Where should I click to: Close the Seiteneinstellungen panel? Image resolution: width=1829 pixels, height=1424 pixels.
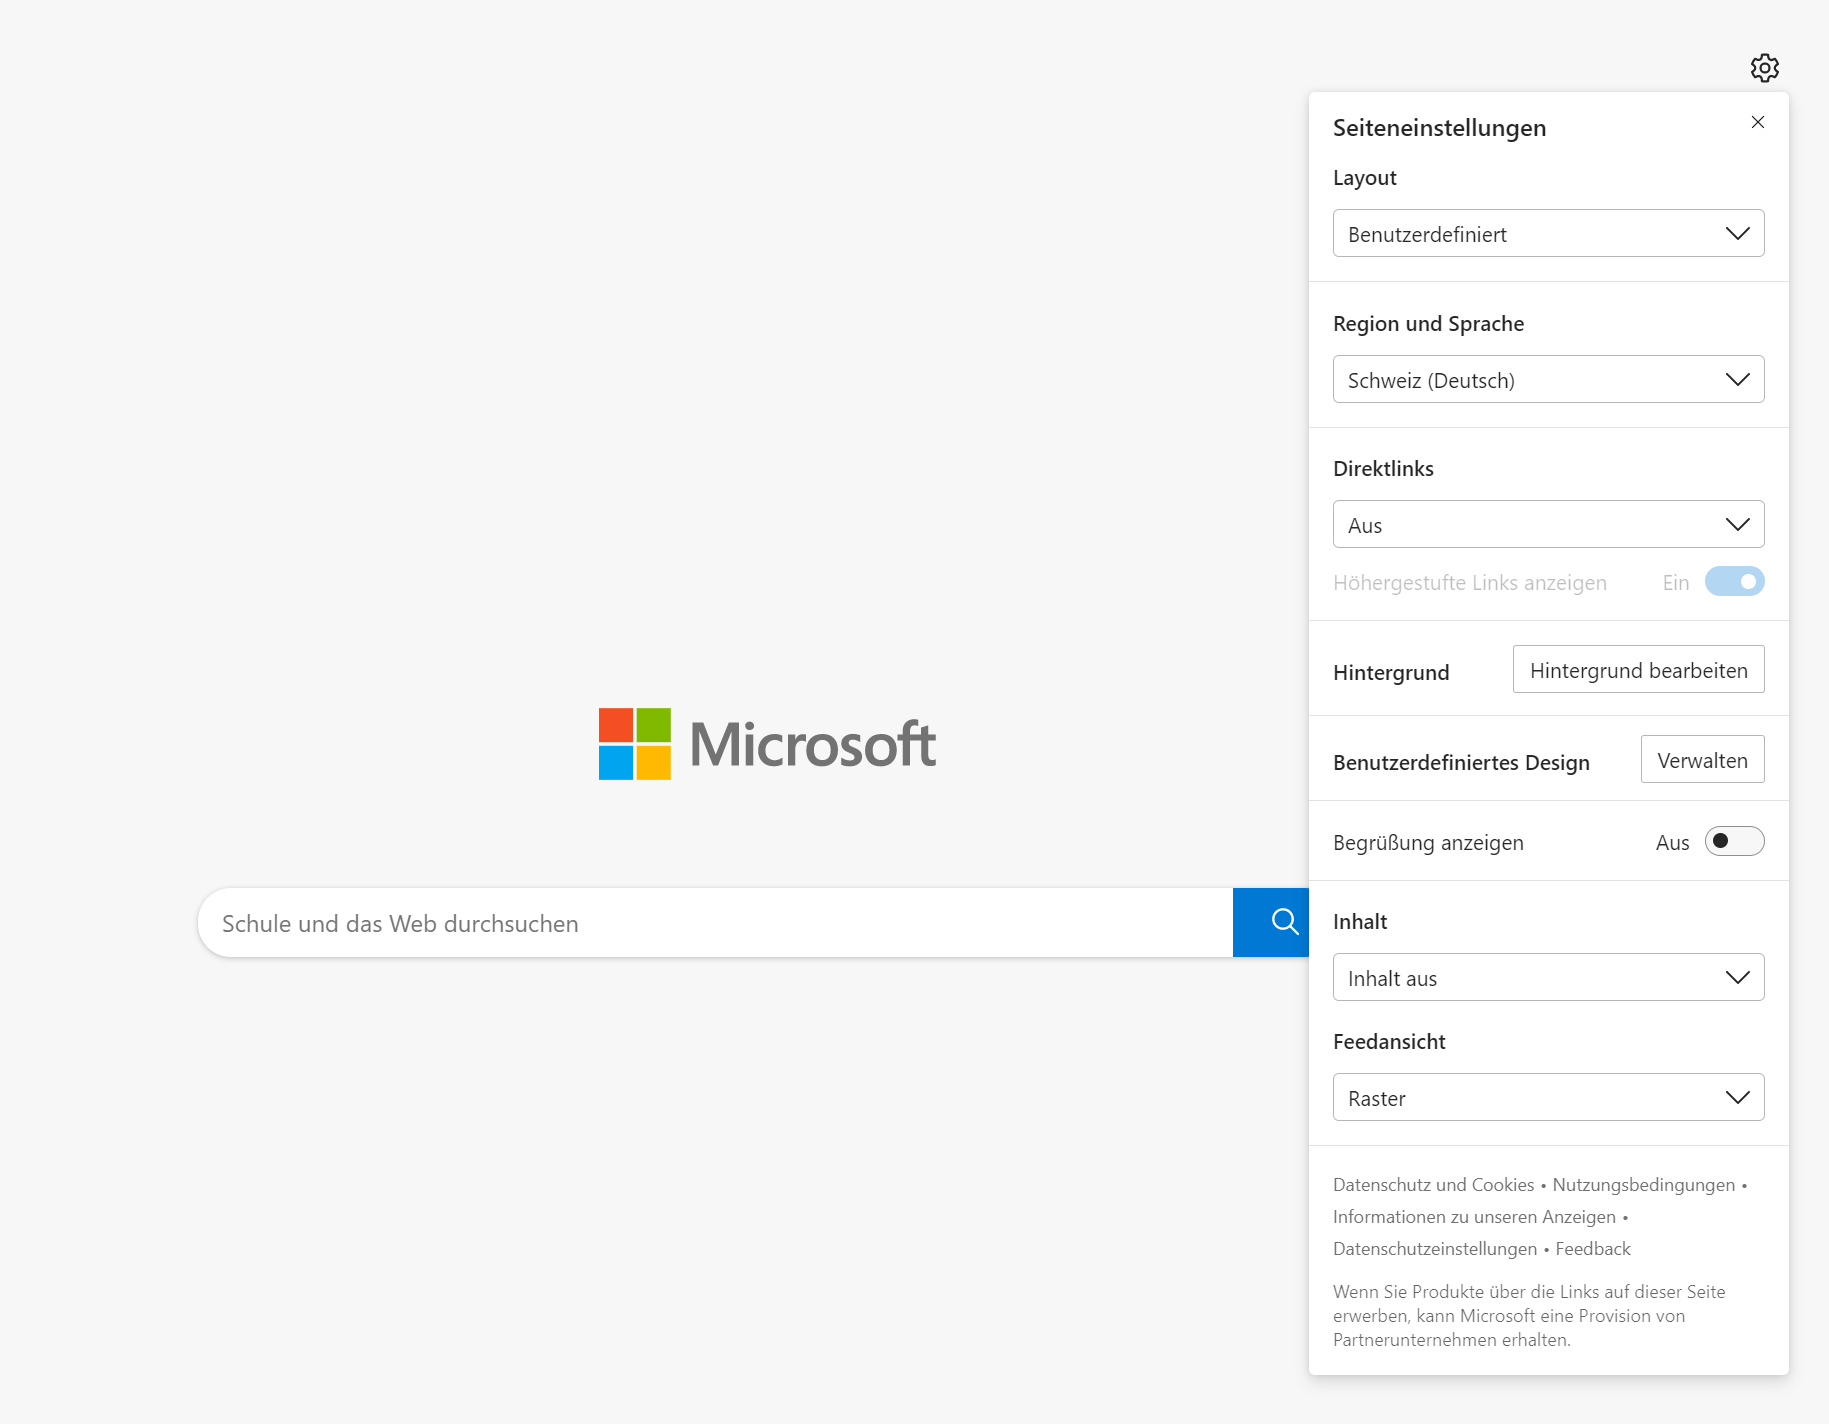[1757, 122]
